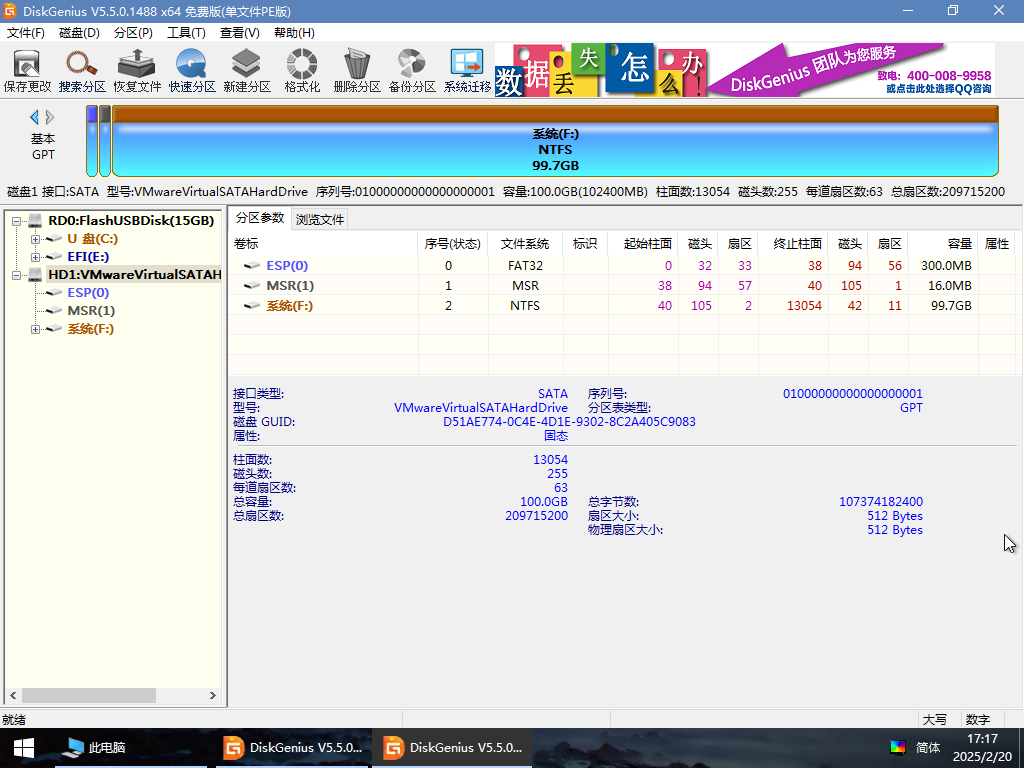Viewport: 1024px width, 768px height.
Task: Select the 系统(F:) NTFS partition bar
Action: pos(555,141)
